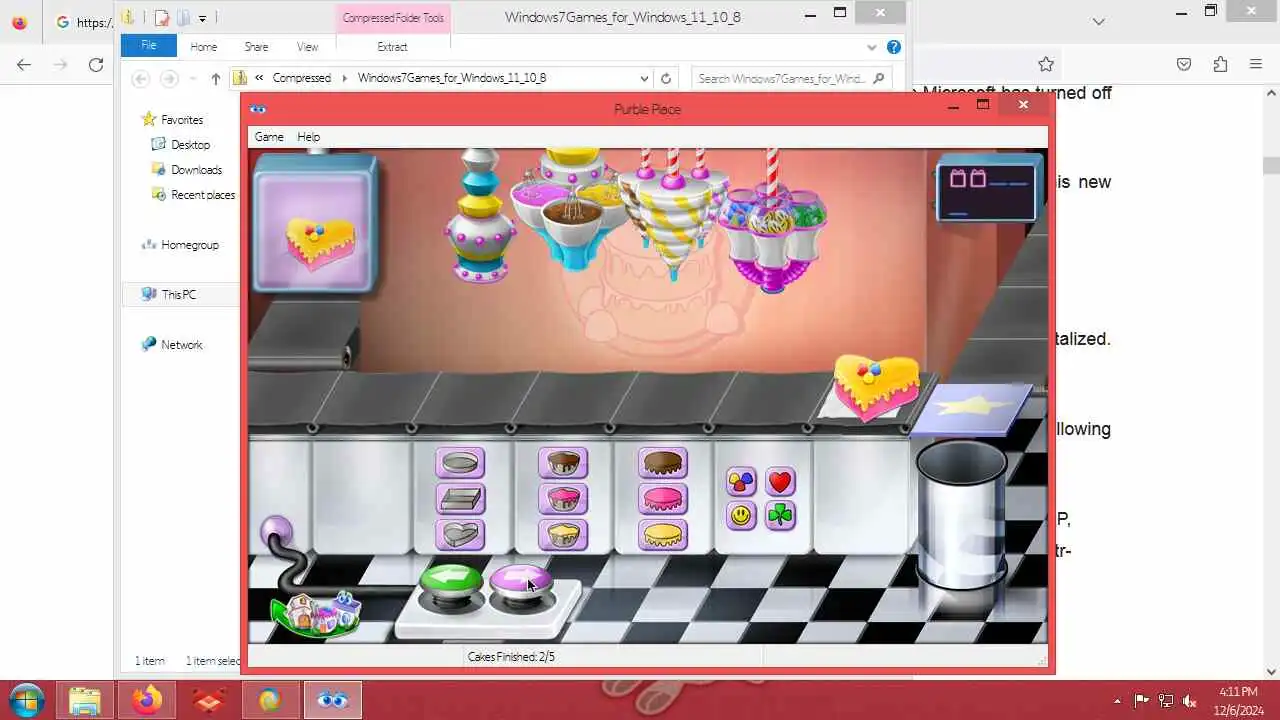This screenshot has width=1280, height=720.
Task: Add the red heart decoration
Action: [x=780, y=482]
